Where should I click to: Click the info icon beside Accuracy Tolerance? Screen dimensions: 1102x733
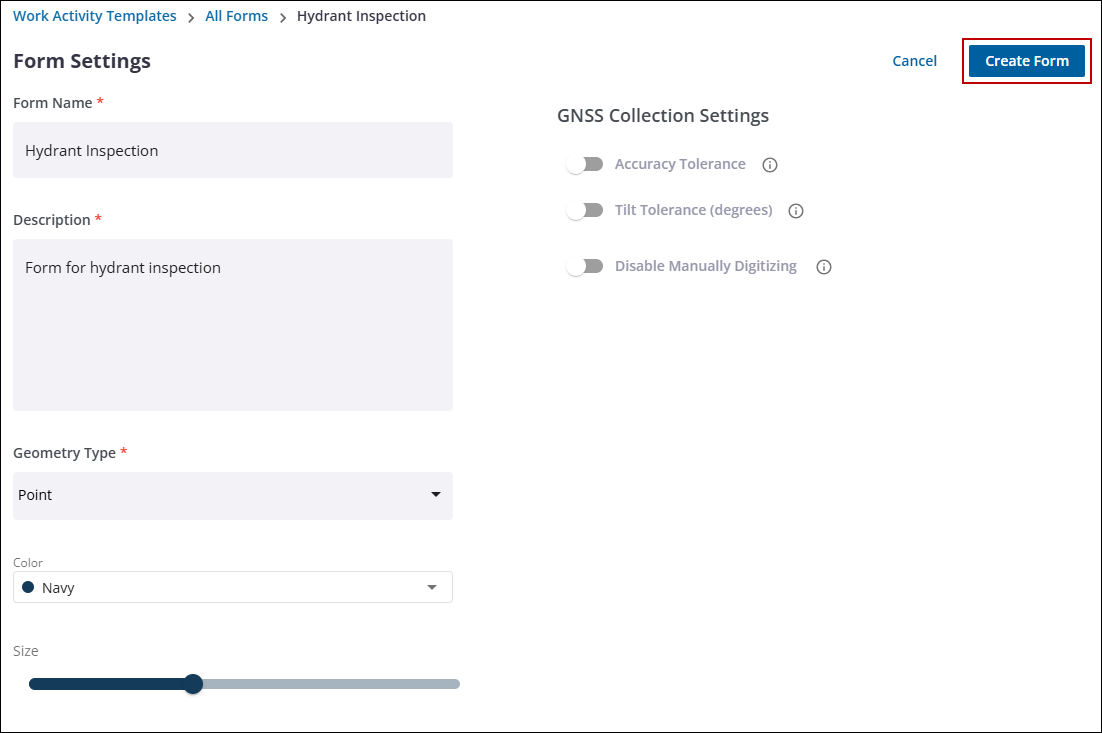click(x=770, y=165)
